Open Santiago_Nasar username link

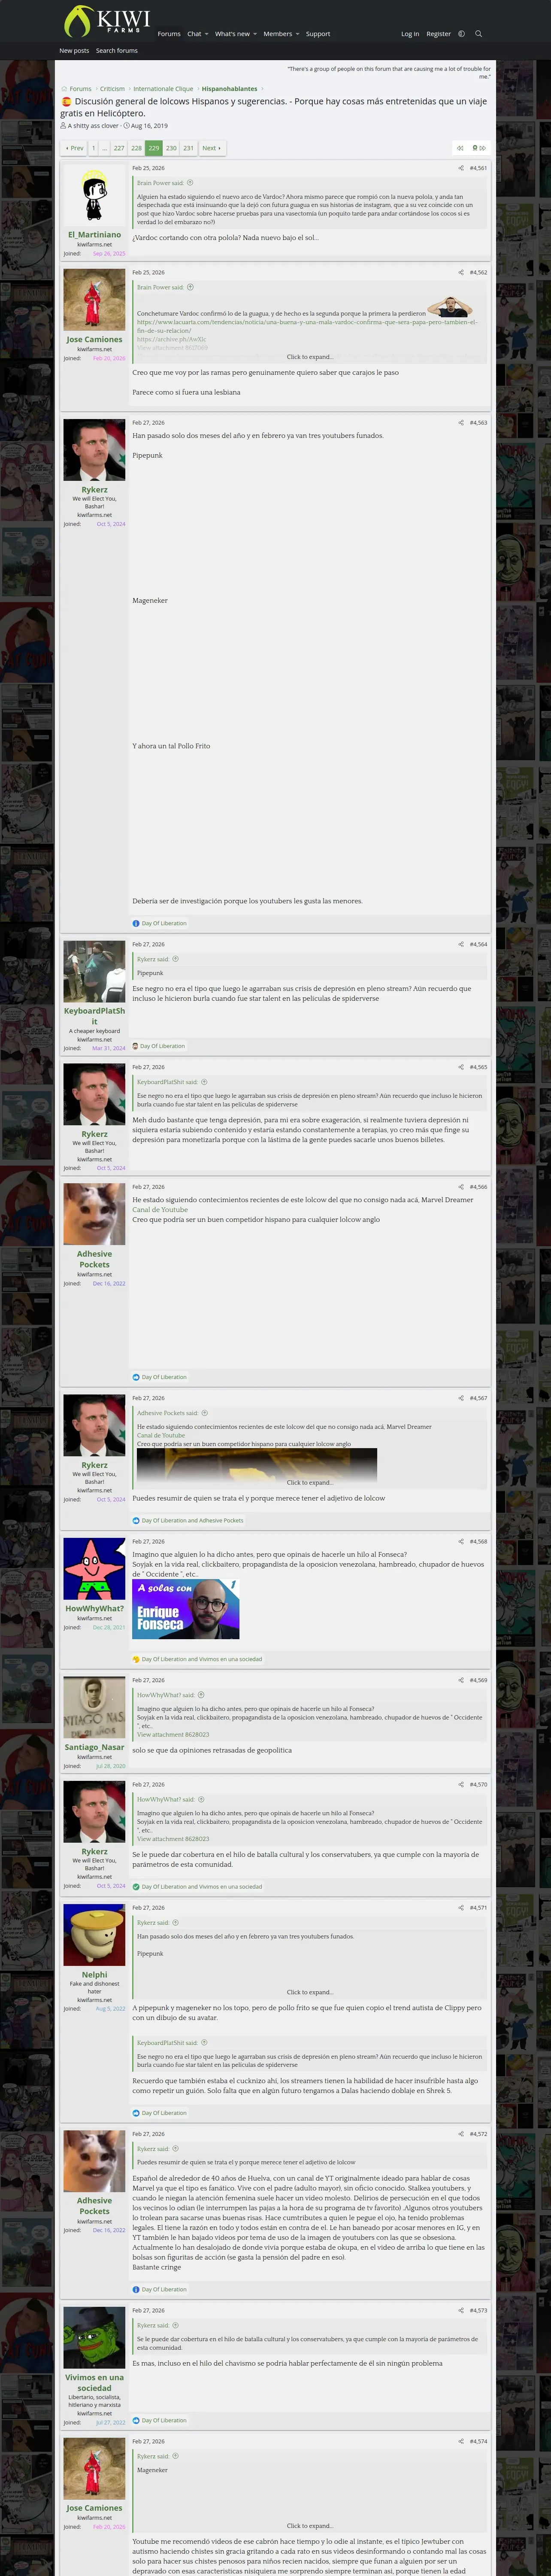tap(94, 1748)
